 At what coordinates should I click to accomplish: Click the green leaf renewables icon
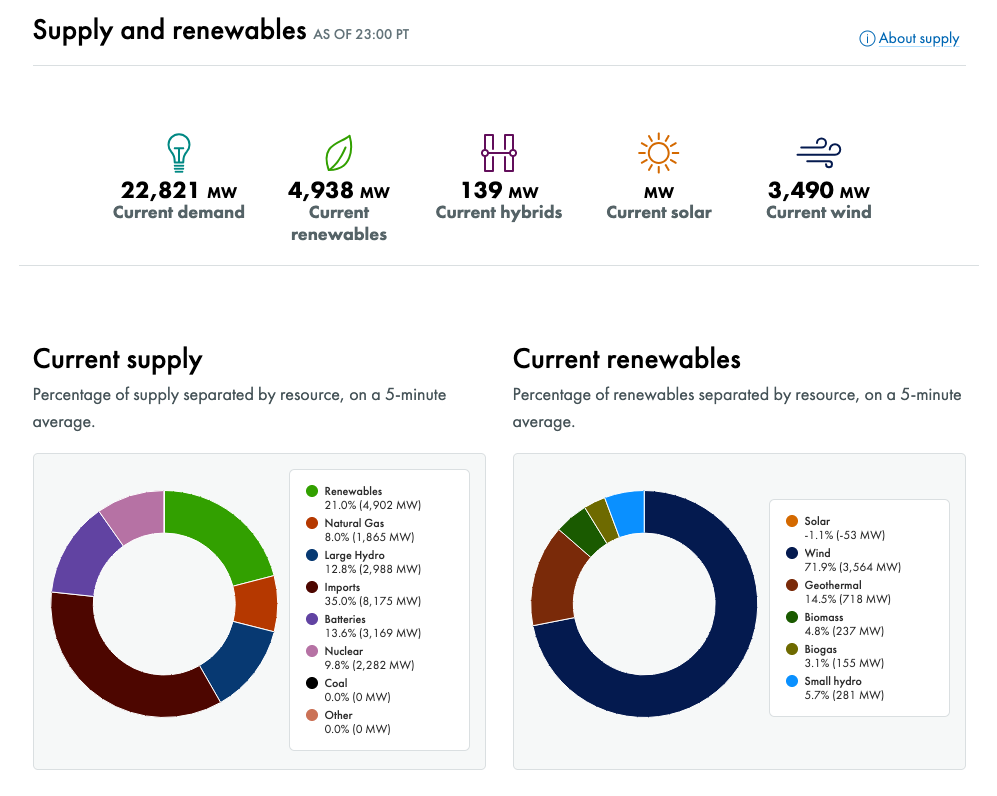coord(339,153)
